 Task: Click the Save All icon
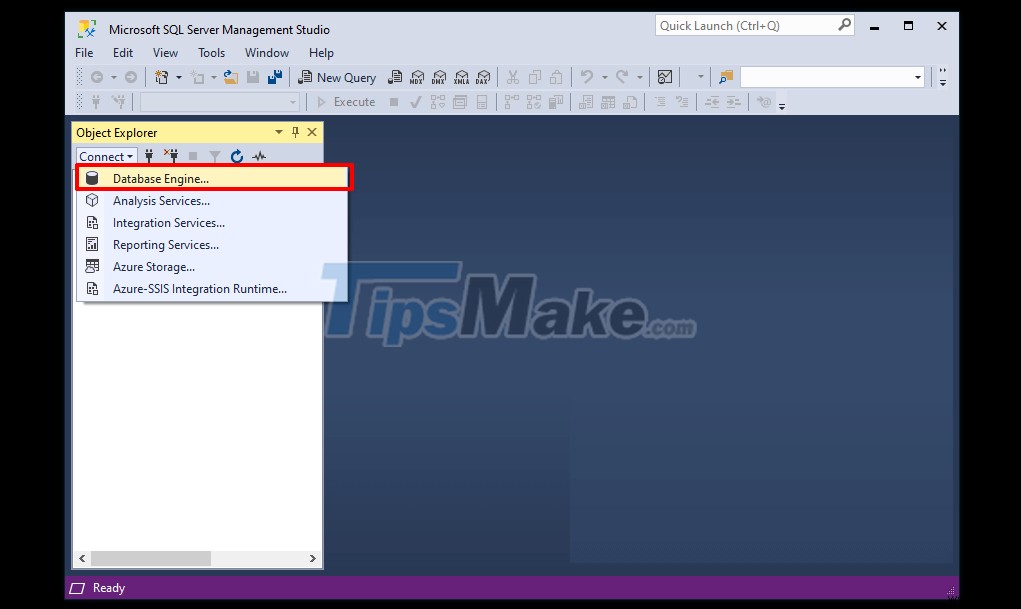point(275,78)
